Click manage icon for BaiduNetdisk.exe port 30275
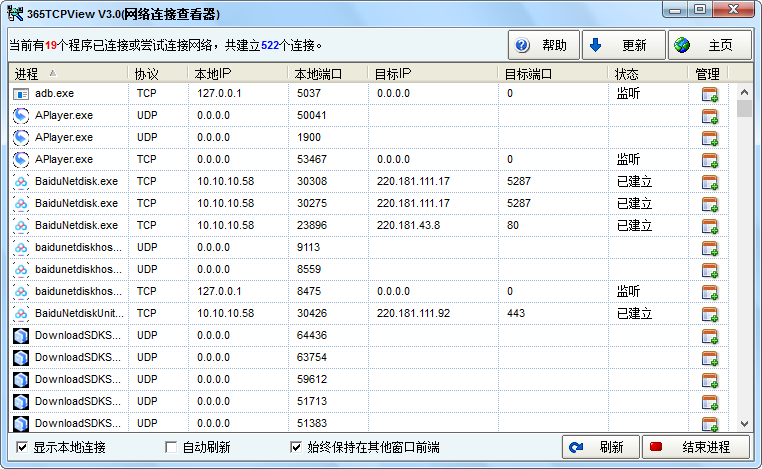Screen dimensions: 762x469 [x=710, y=205]
